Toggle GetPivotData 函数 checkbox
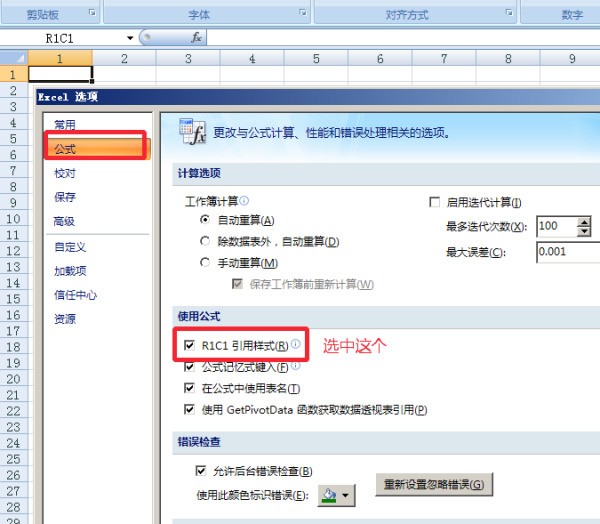Screen dimensions: 600x524 pos(189,410)
